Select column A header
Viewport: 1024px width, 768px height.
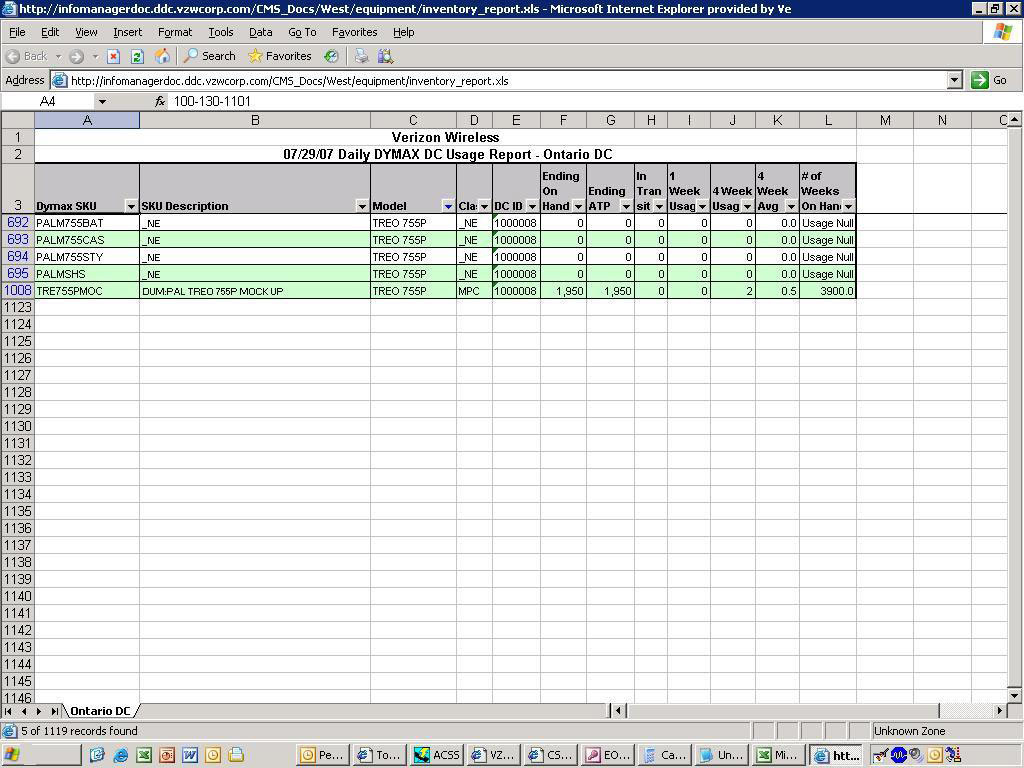tap(87, 120)
